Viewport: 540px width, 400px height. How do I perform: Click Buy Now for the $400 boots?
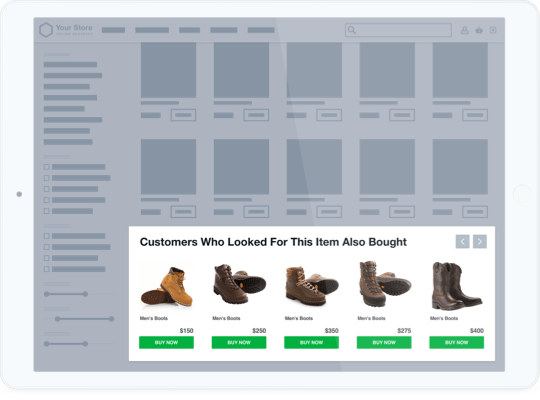click(x=456, y=342)
